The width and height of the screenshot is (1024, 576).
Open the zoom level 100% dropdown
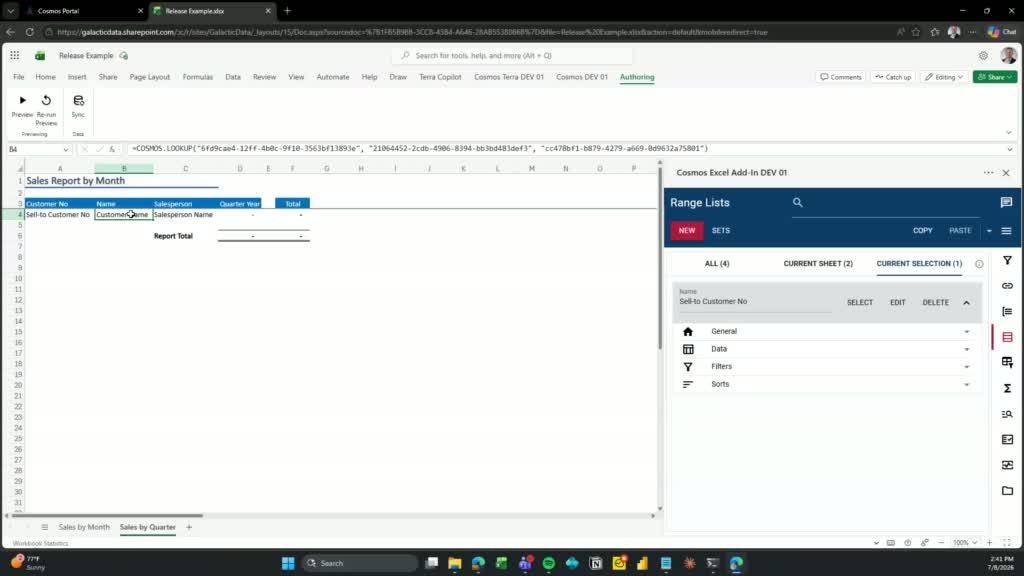click(965, 543)
